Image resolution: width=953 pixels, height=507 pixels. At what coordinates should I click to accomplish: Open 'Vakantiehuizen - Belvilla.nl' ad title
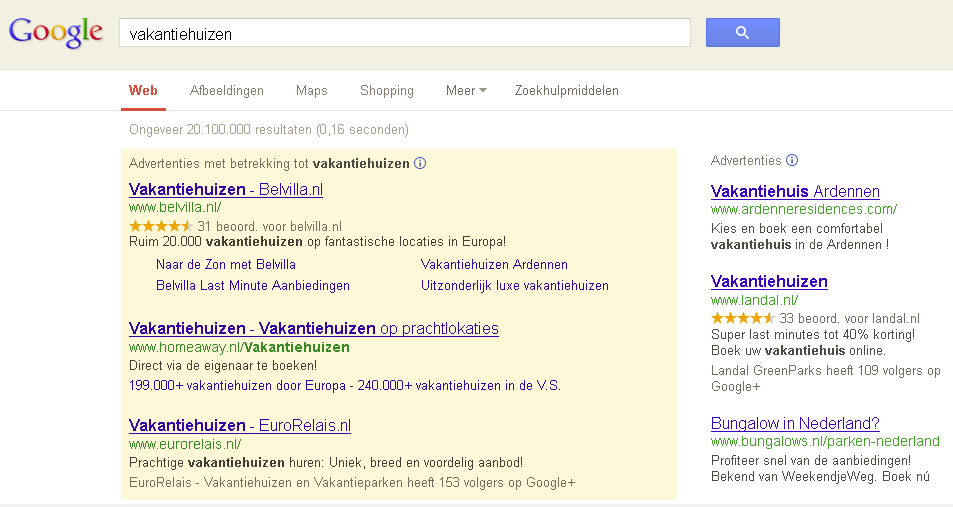coord(226,189)
